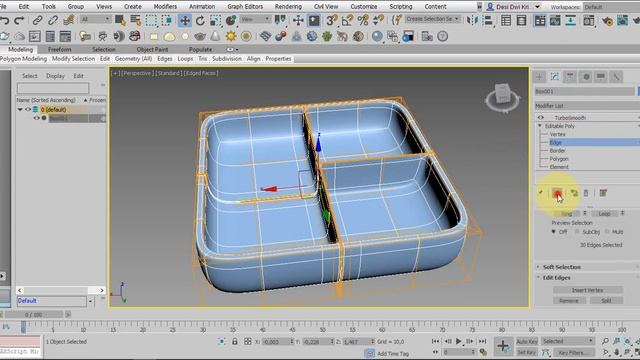Screen dimensions: 640x360
Task: Click Configure Modifier Sets icon
Action: coord(603,193)
